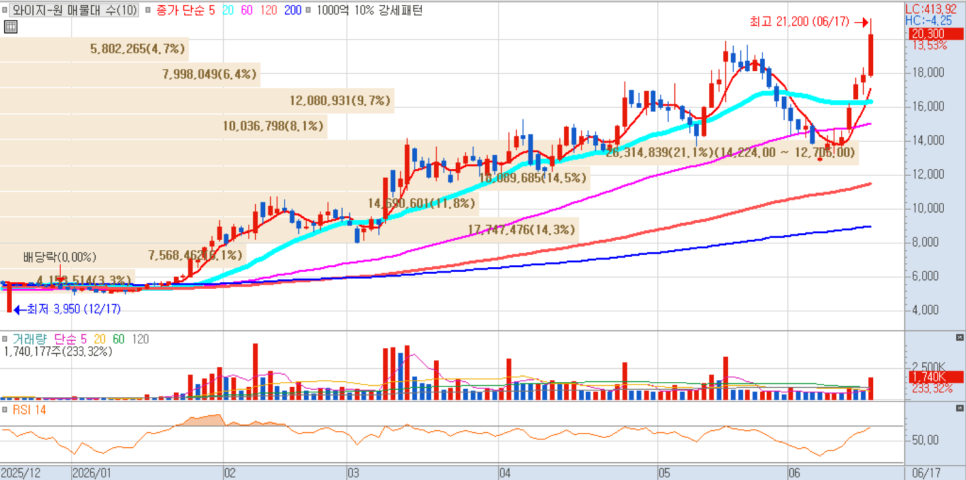The height and width of the screenshot is (480, 966).
Task: Click the 2,500K volume axis label
Action: 929,366
